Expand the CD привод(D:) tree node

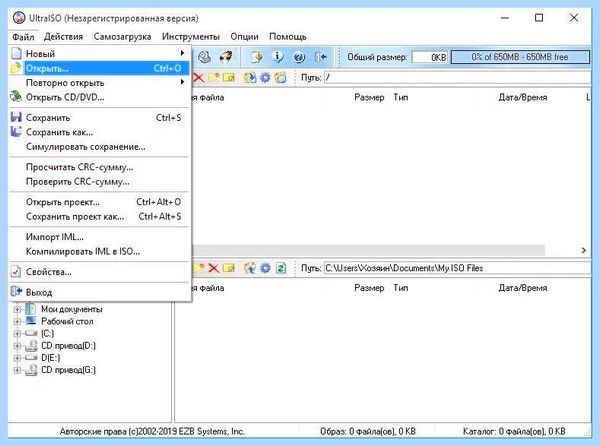[17, 346]
